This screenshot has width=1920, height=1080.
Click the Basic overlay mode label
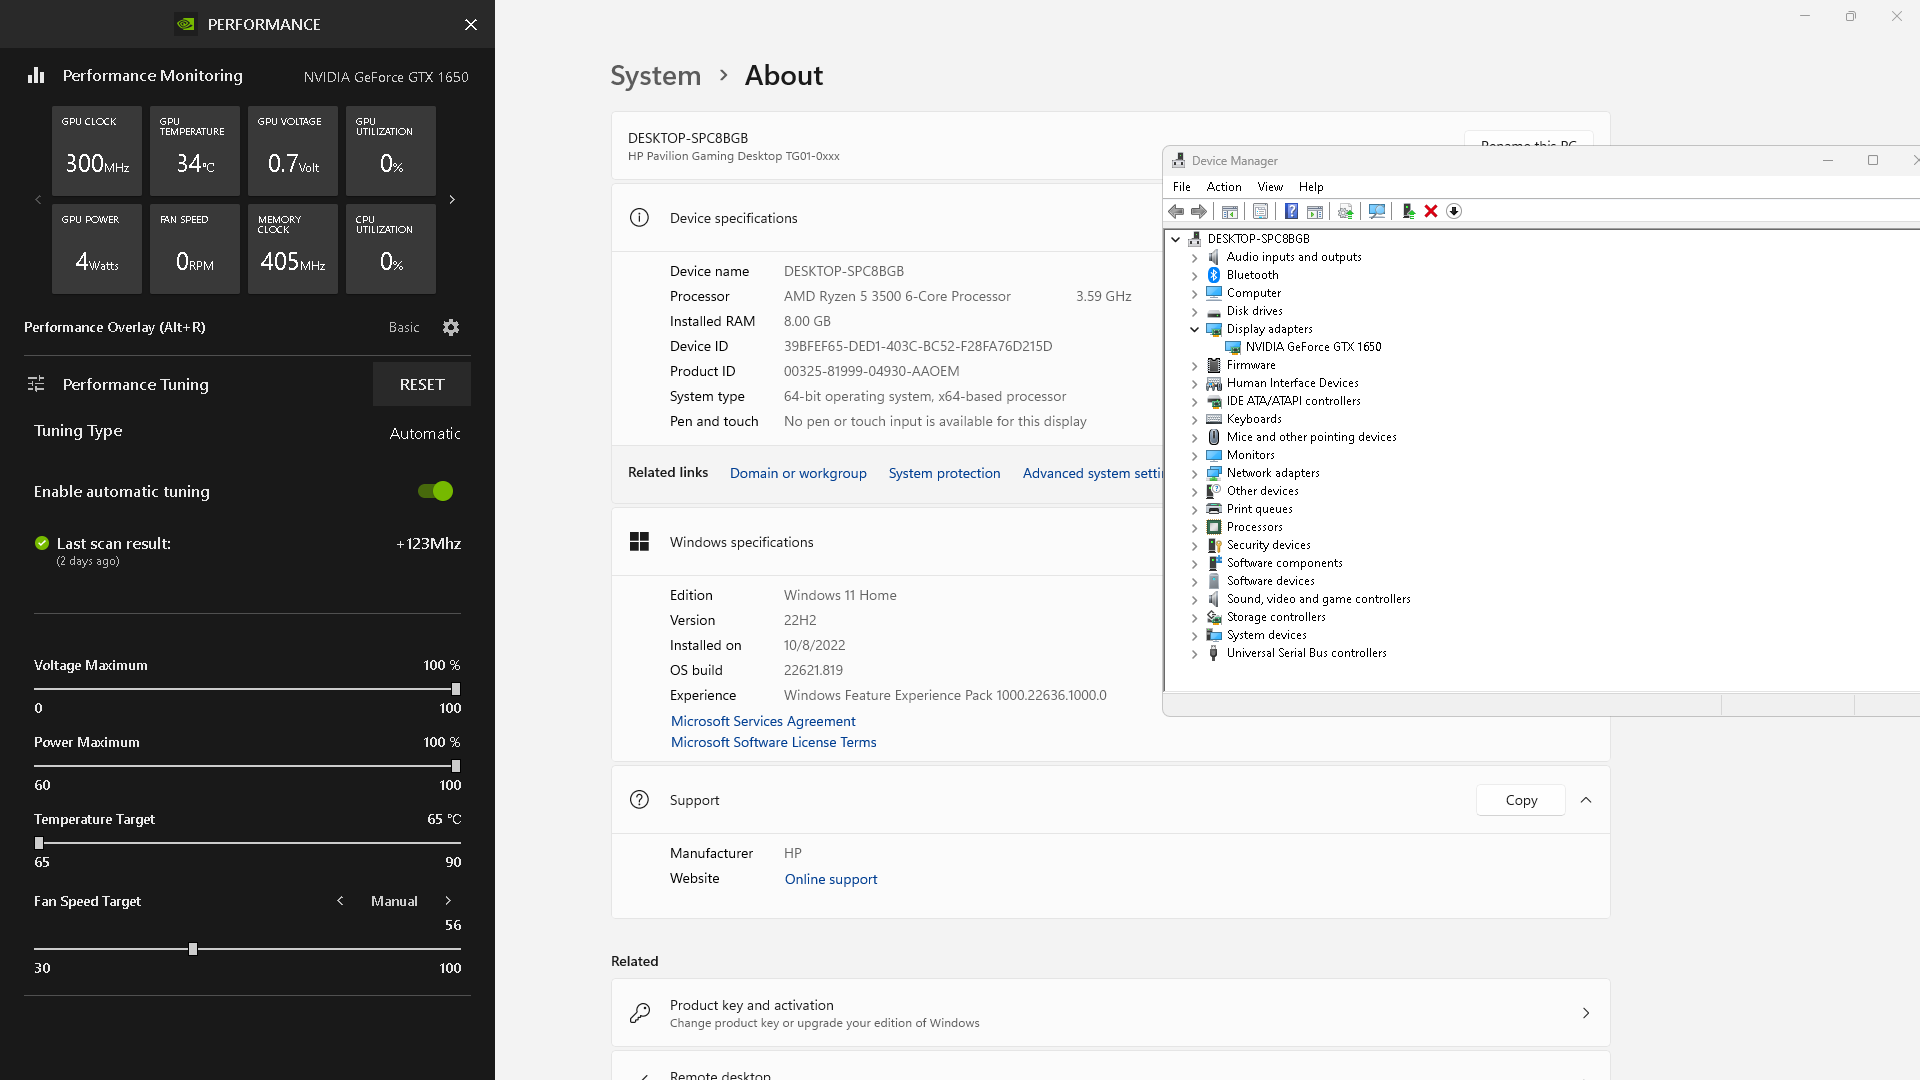coord(403,327)
